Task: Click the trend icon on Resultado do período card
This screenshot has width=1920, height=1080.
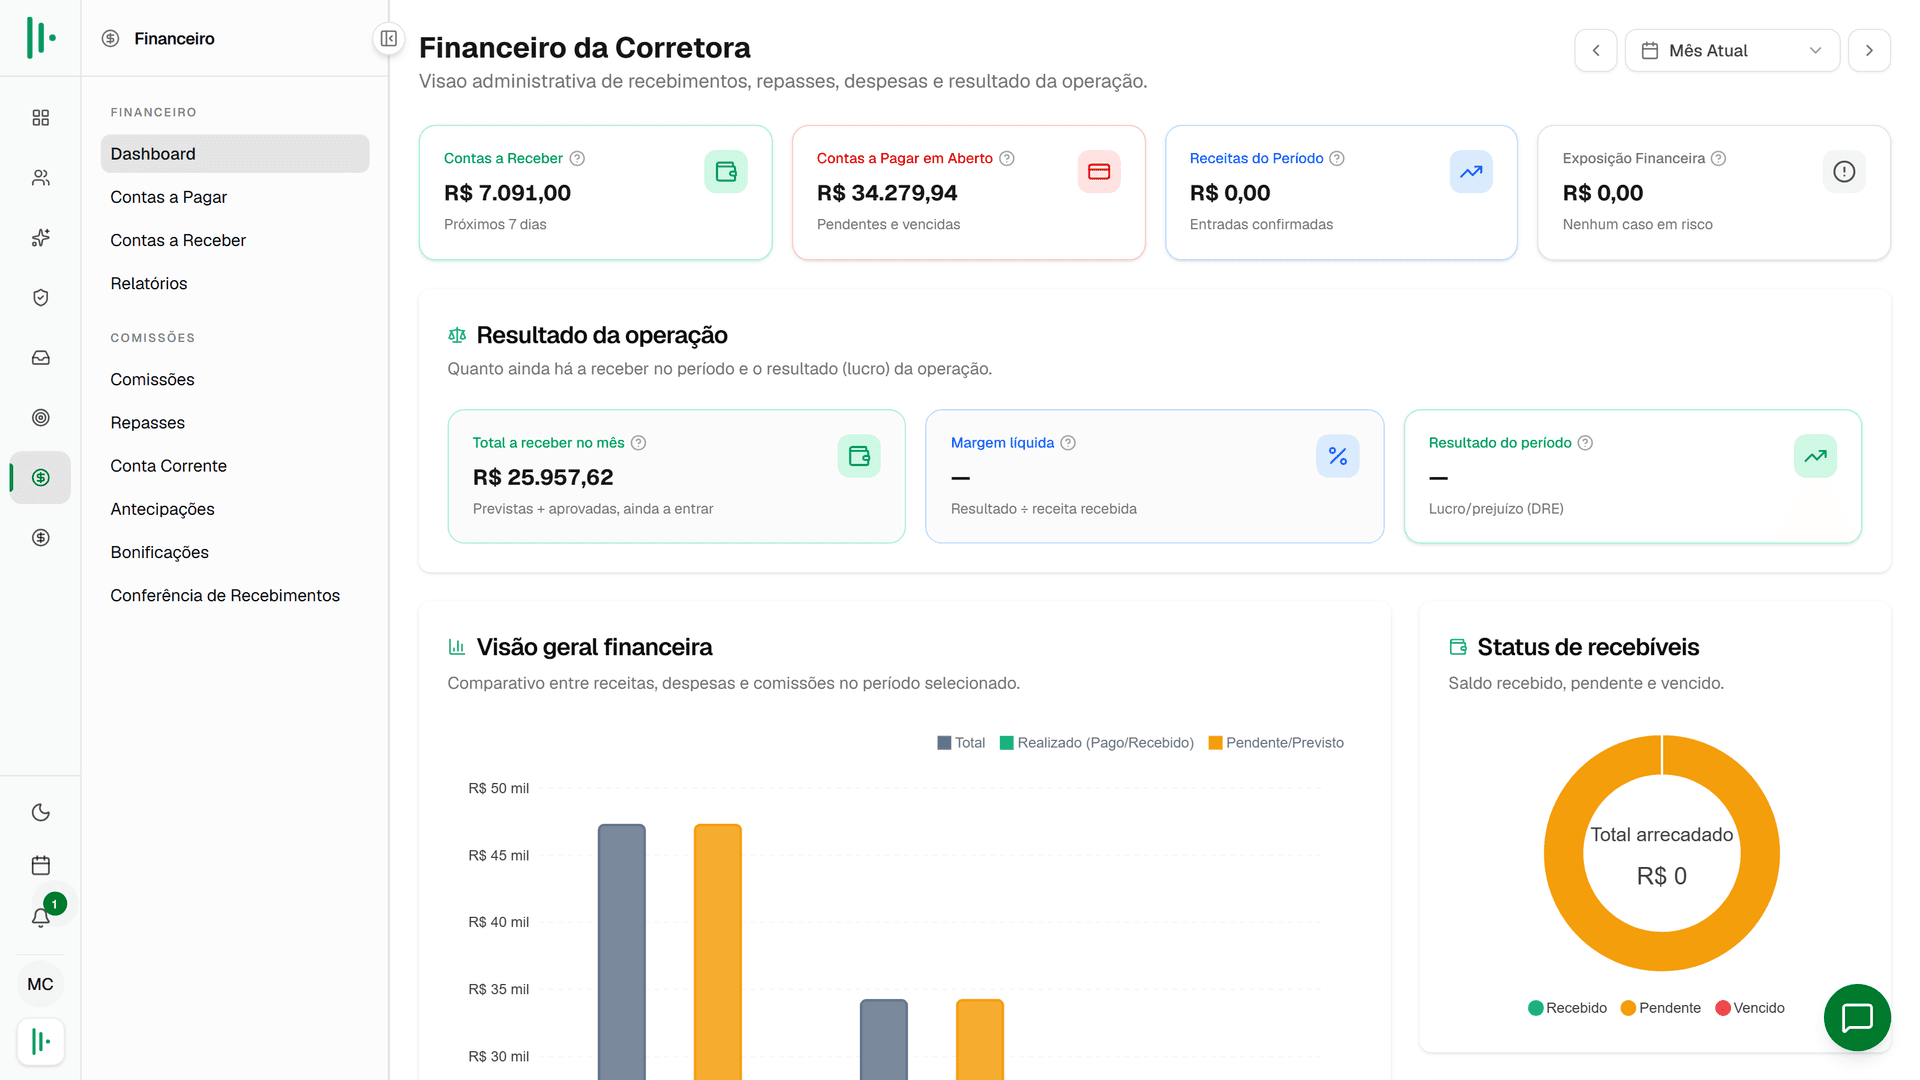Action: pyautogui.click(x=1815, y=456)
